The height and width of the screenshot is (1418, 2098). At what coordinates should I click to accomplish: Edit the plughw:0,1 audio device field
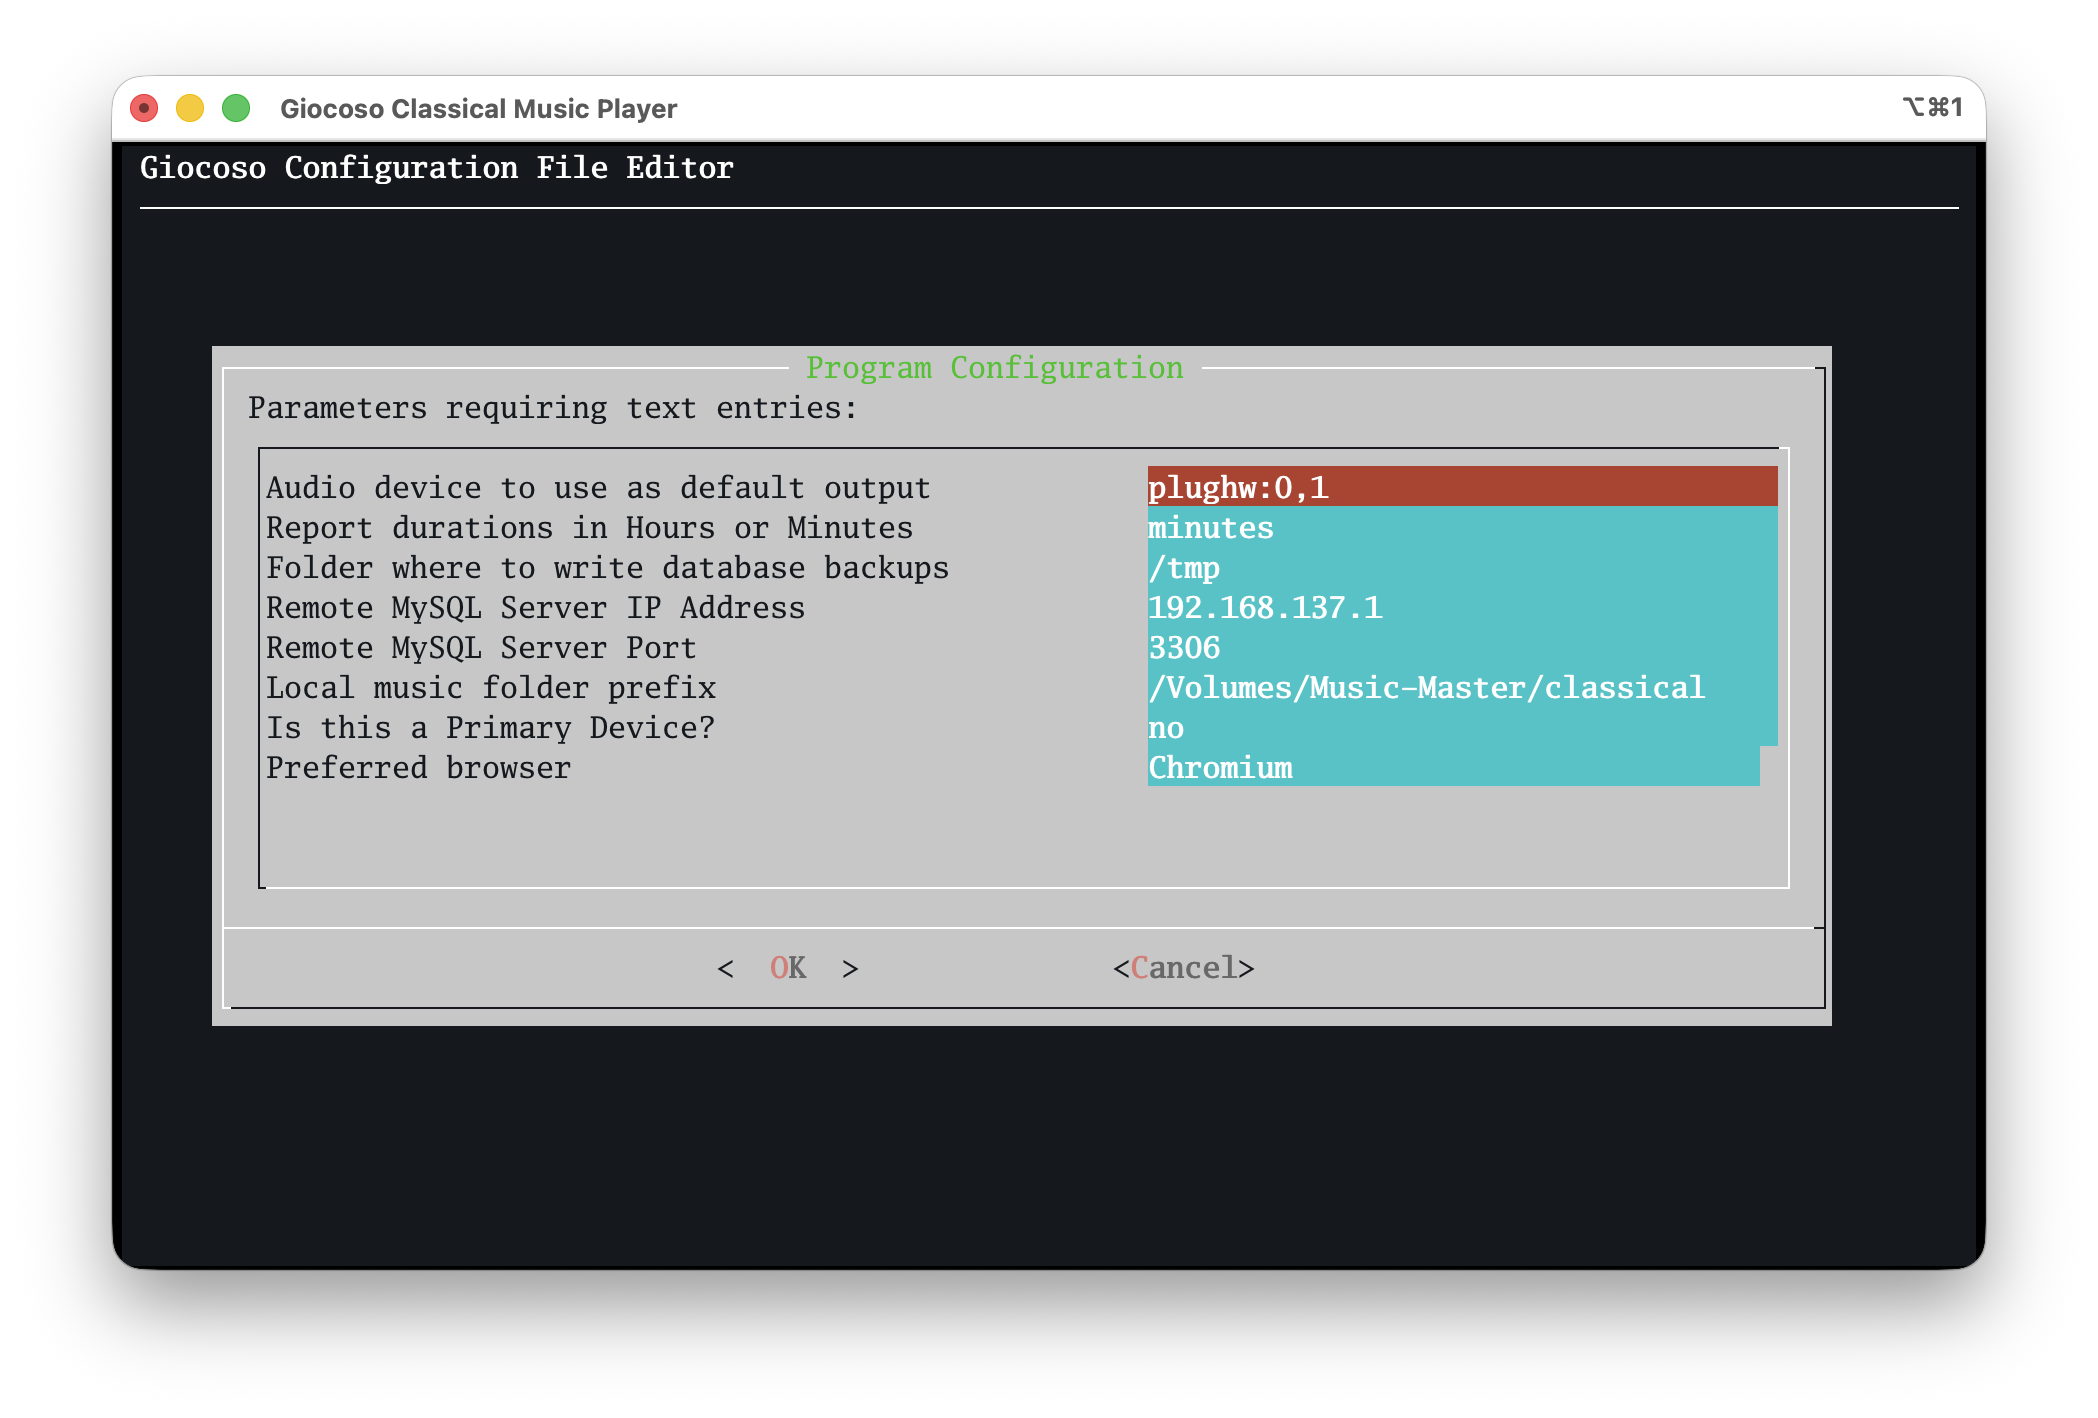[1460, 487]
